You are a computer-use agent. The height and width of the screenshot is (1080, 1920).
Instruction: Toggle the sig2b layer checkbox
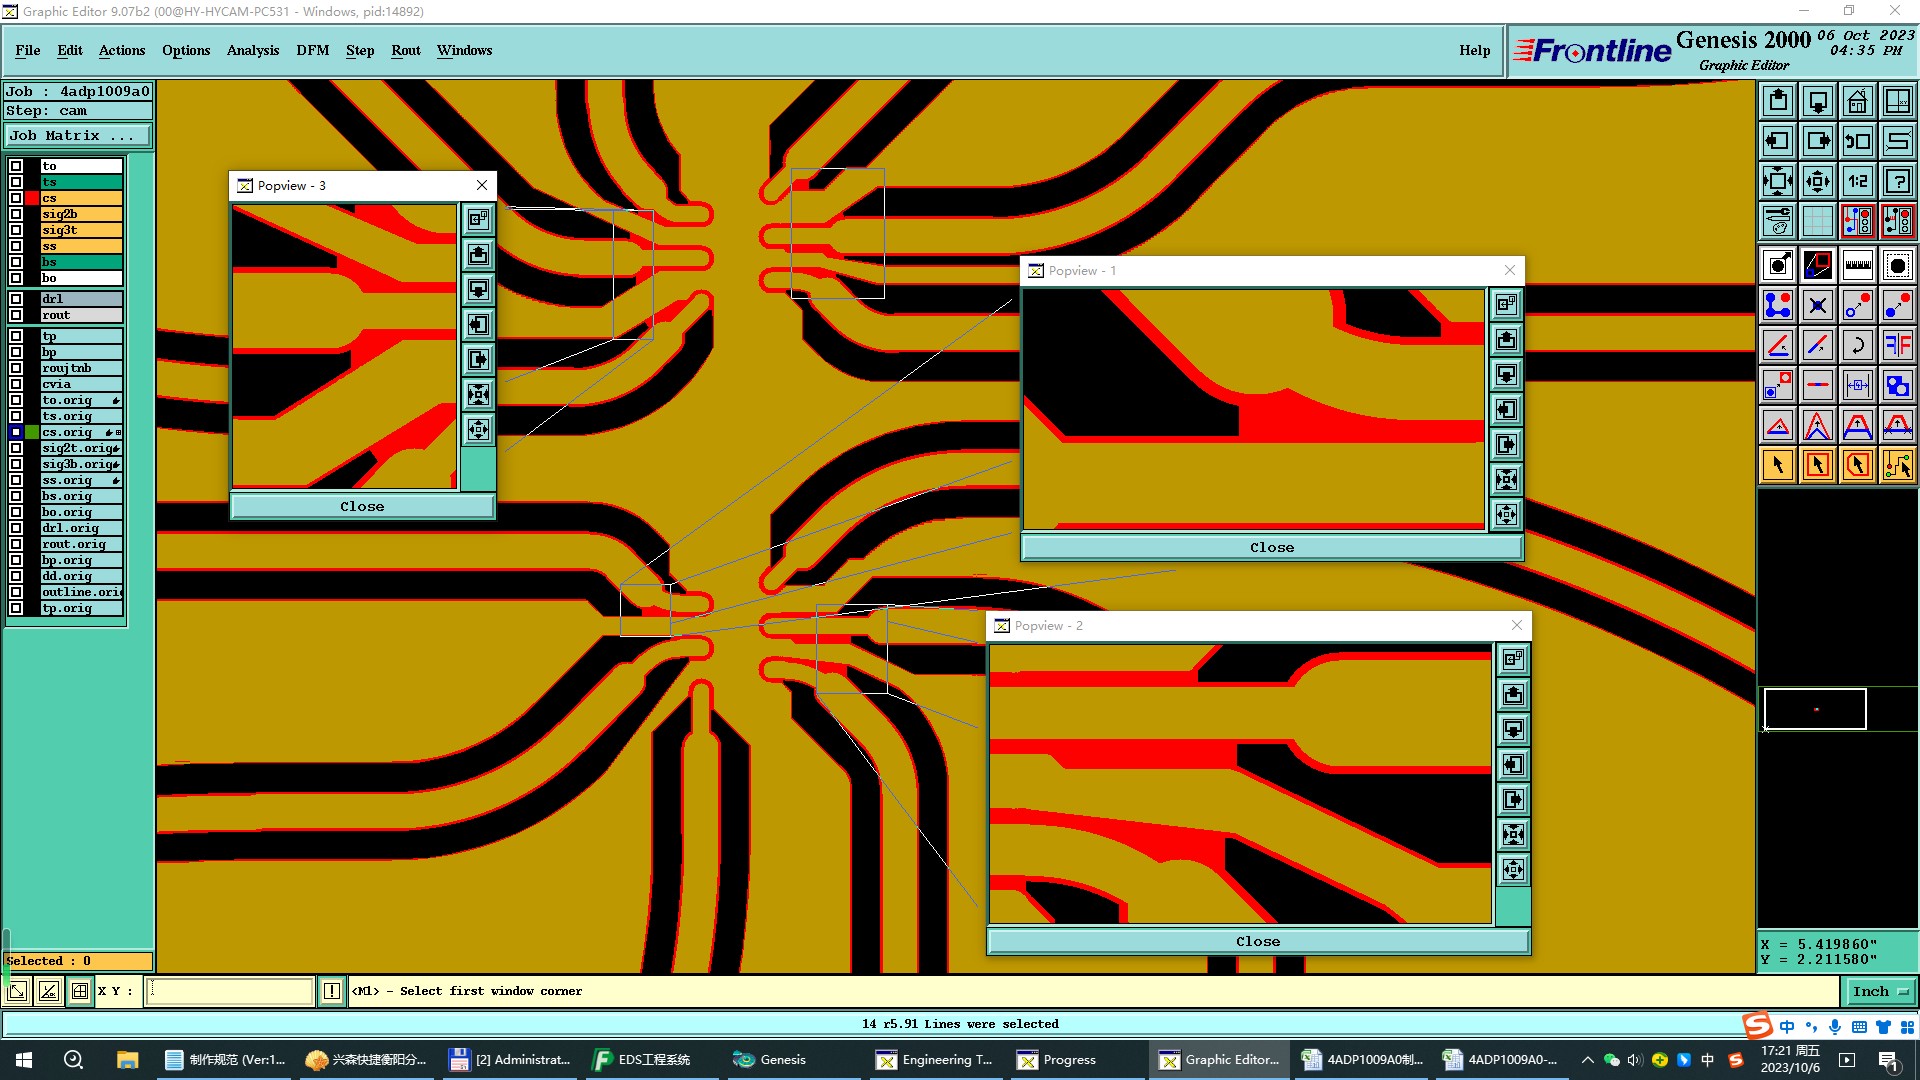16,214
